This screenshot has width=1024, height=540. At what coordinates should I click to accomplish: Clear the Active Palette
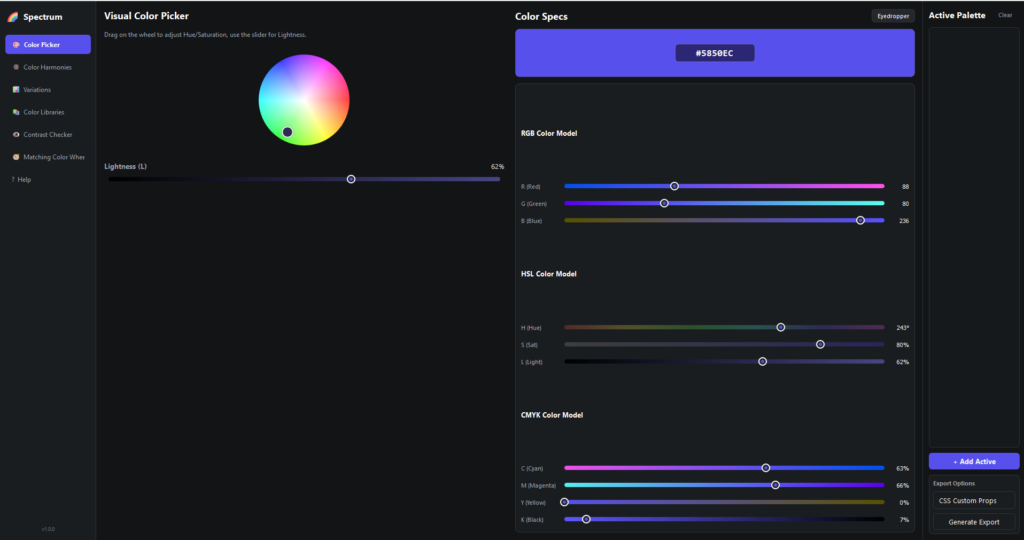click(x=1005, y=15)
